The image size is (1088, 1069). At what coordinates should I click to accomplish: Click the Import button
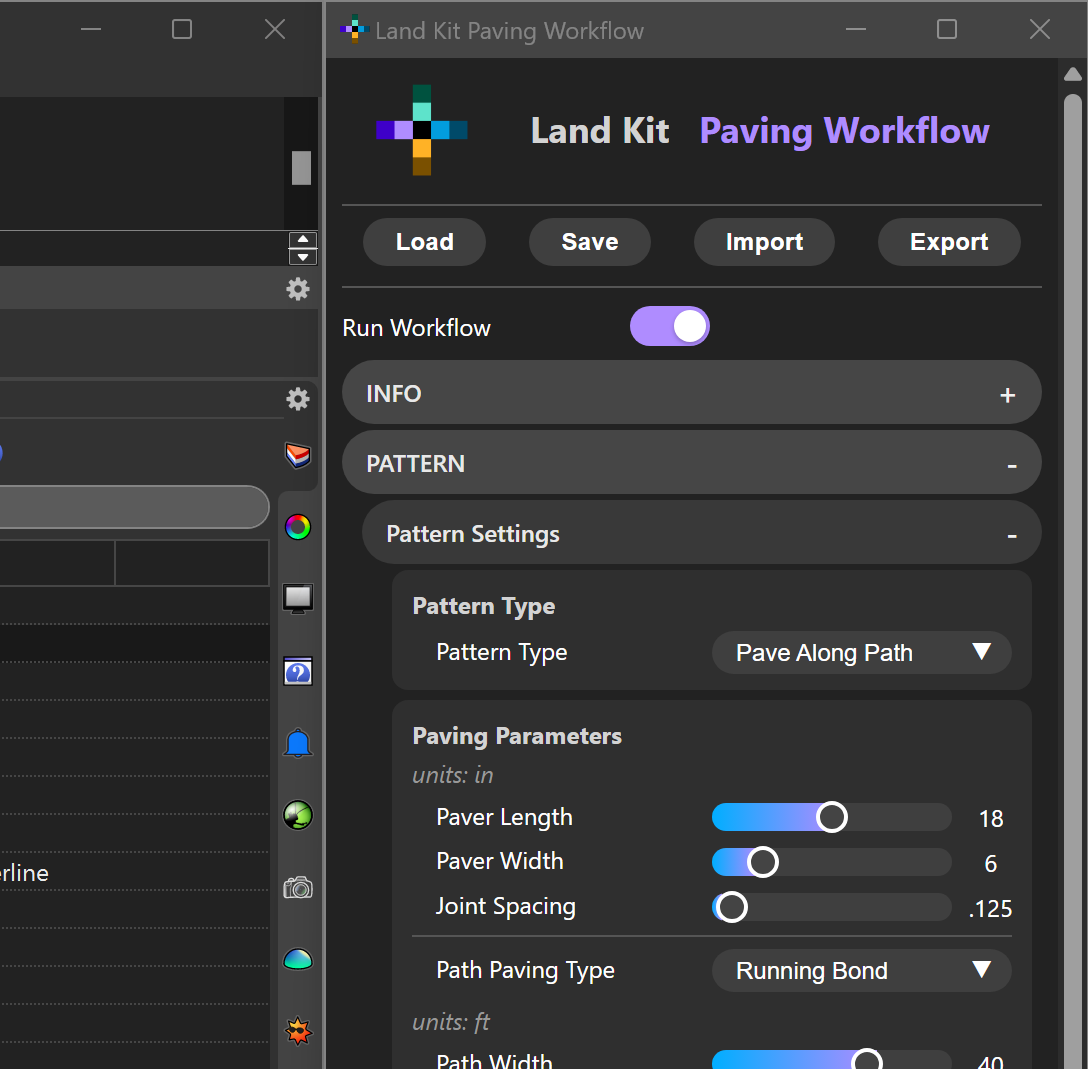point(764,242)
